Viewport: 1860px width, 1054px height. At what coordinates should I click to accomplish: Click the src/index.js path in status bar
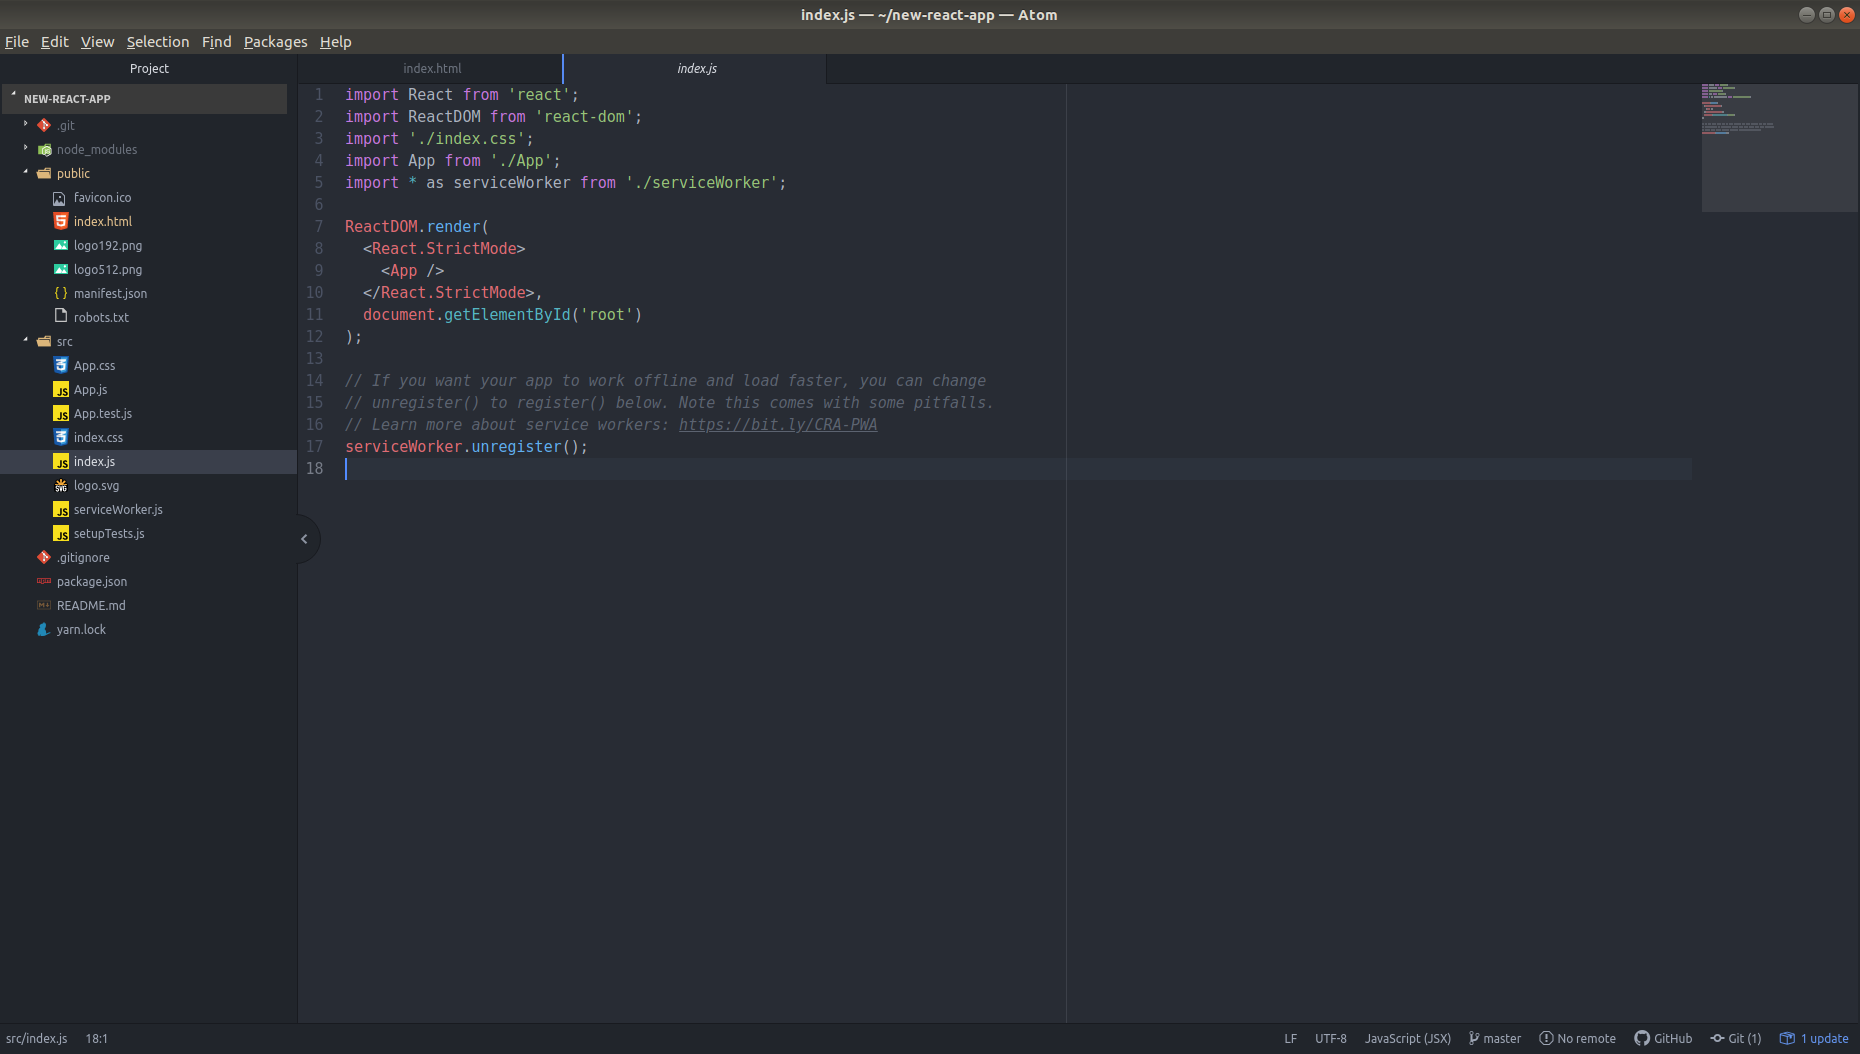(x=36, y=1039)
